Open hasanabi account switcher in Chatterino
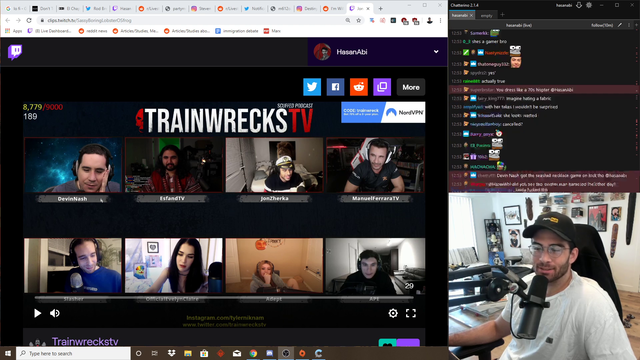640x360 pixels. pos(564,5)
